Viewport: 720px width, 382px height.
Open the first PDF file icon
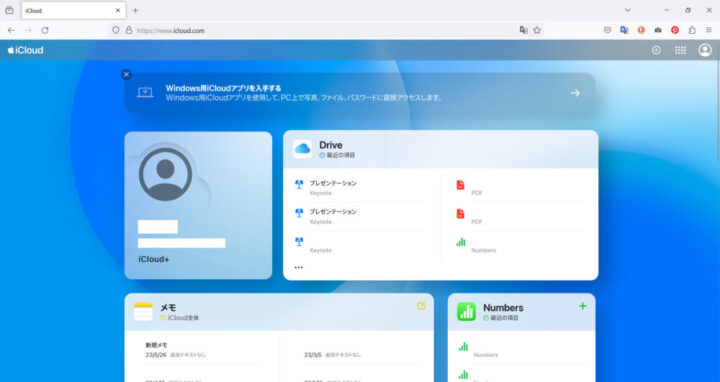pos(460,185)
